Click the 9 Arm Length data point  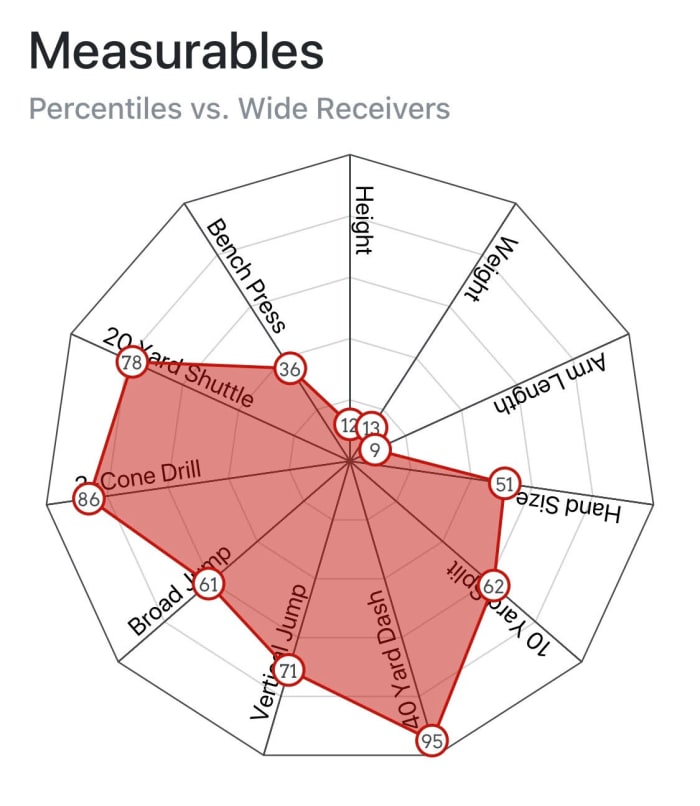click(375, 450)
